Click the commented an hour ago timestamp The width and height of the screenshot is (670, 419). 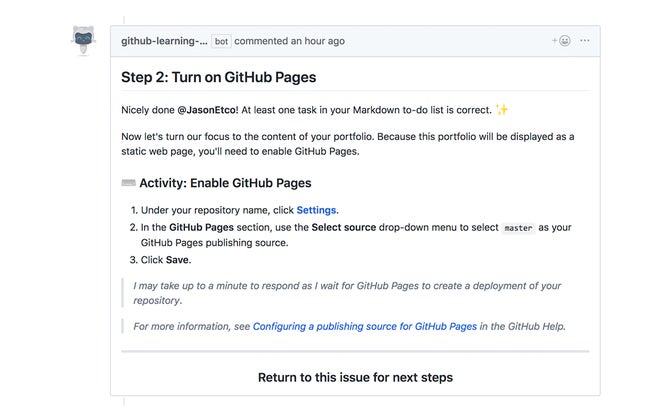pyautogui.click(x=289, y=41)
